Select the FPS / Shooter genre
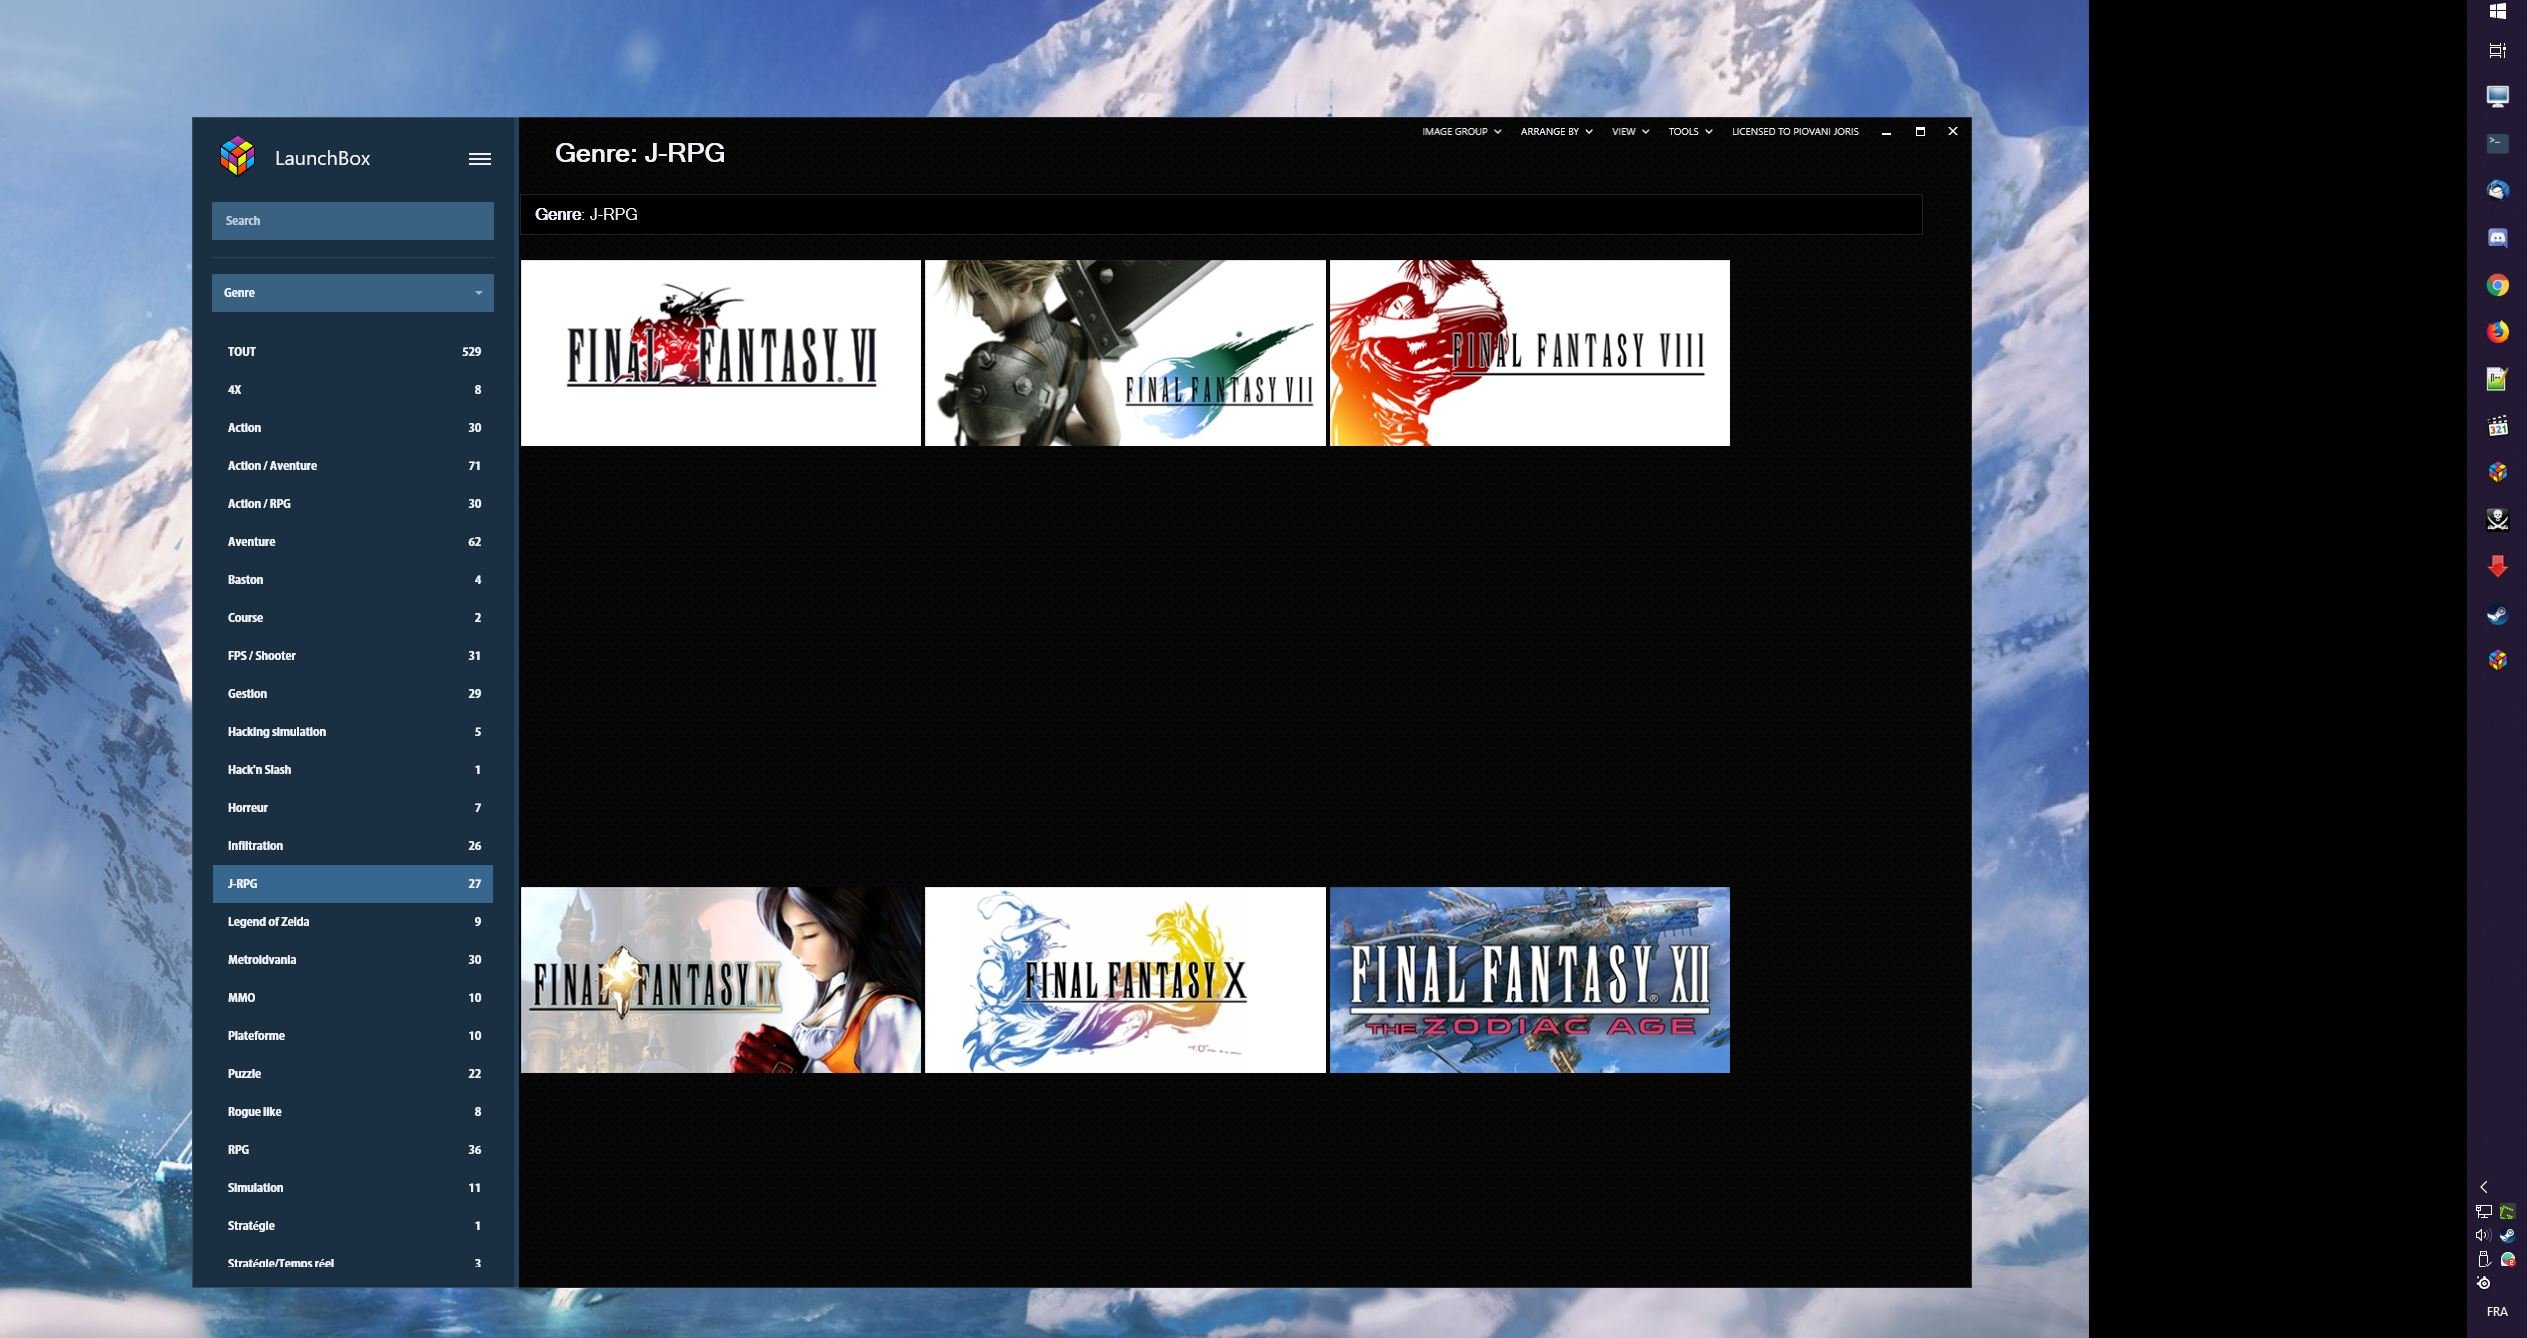The image size is (2527, 1338). point(352,656)
